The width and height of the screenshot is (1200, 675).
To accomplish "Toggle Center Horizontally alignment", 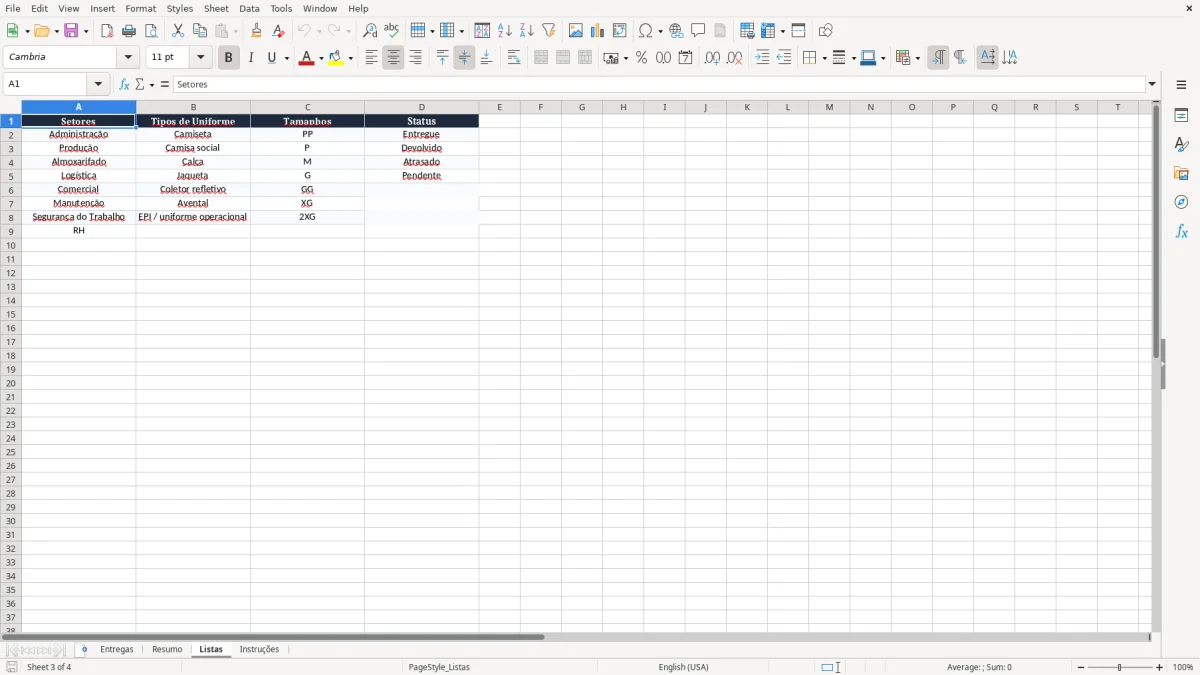I will point(393,58).
